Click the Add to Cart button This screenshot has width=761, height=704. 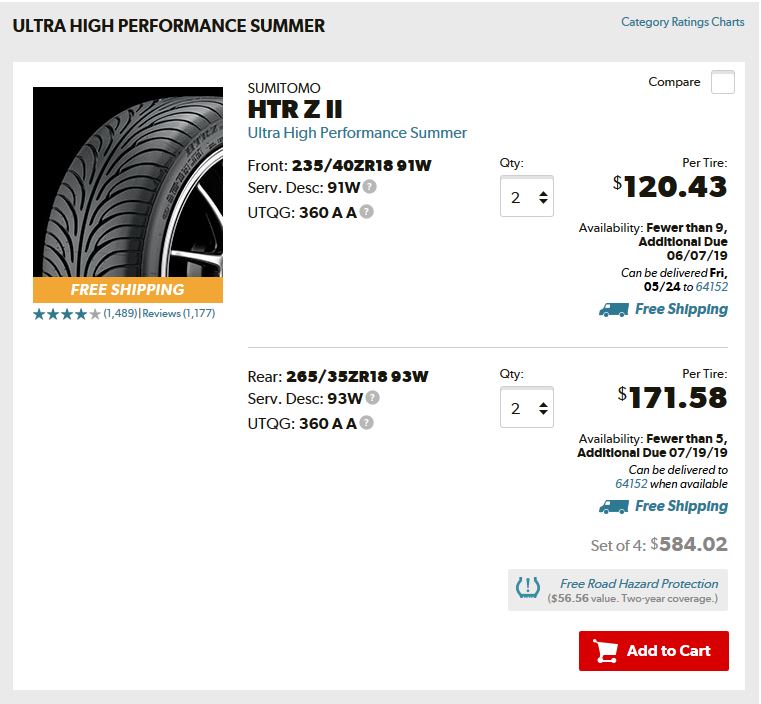tap(654, 651)
